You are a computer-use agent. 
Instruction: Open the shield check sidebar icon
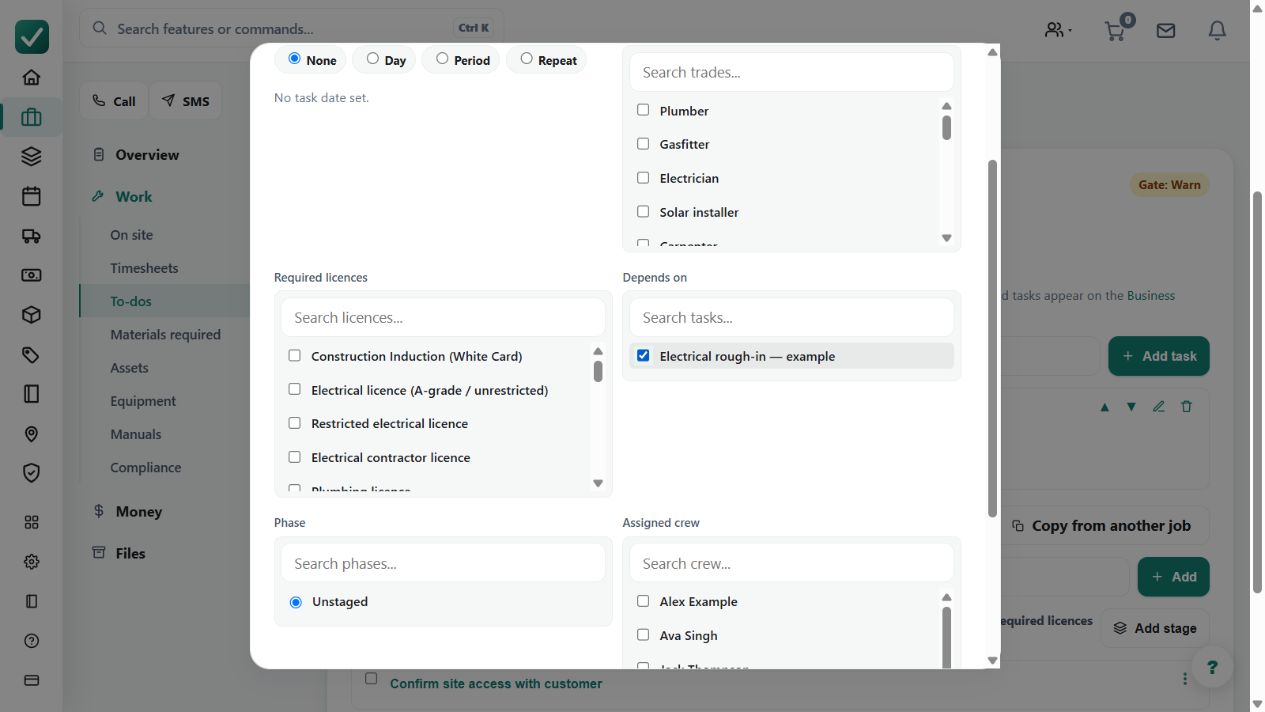click(31, 473)
